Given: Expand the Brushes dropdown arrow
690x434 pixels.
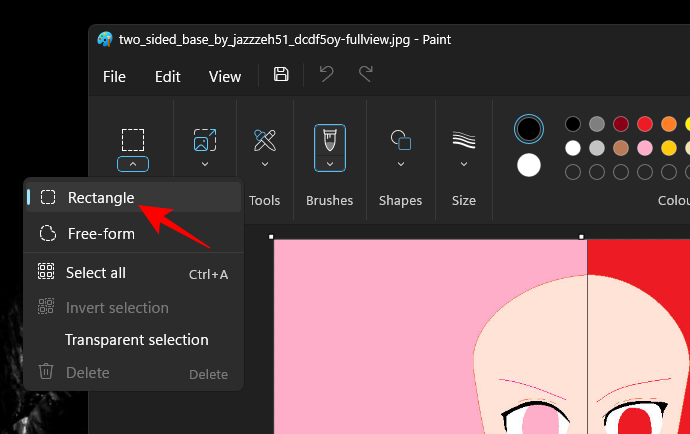Looking at the screenshot, I should [330, 163].
